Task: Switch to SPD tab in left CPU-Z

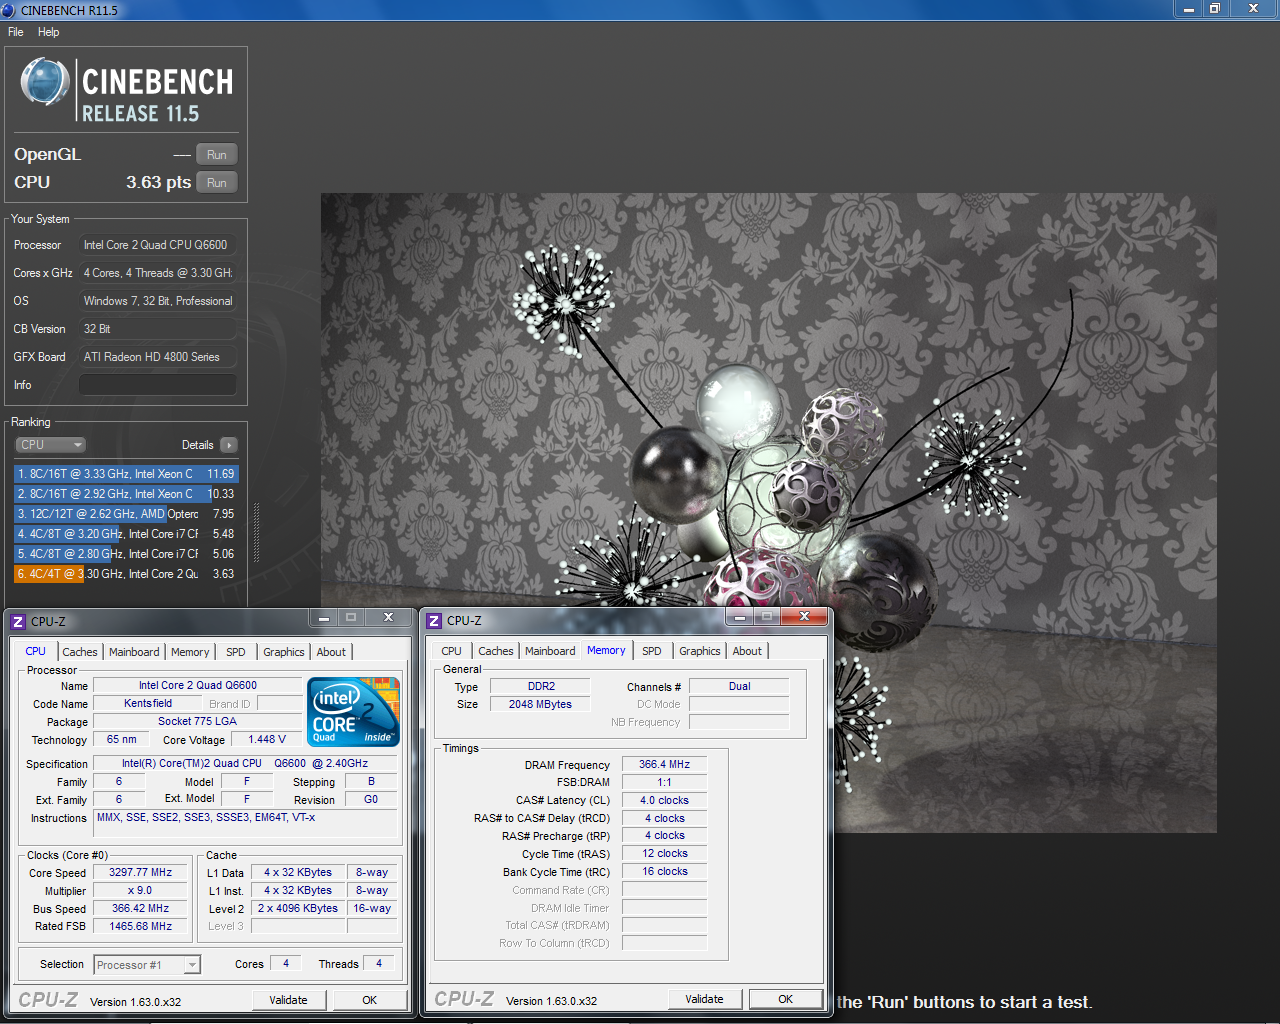Action: (236, 652)
